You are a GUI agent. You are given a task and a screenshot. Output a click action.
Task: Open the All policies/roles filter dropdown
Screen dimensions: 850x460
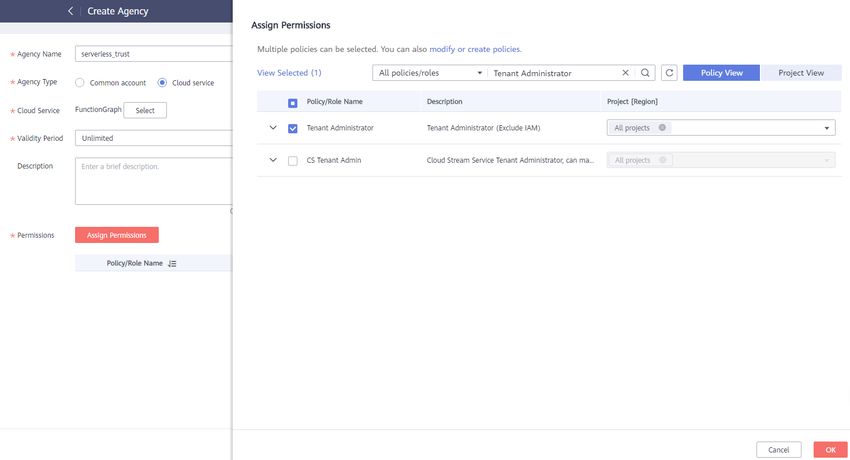point(430,73)
